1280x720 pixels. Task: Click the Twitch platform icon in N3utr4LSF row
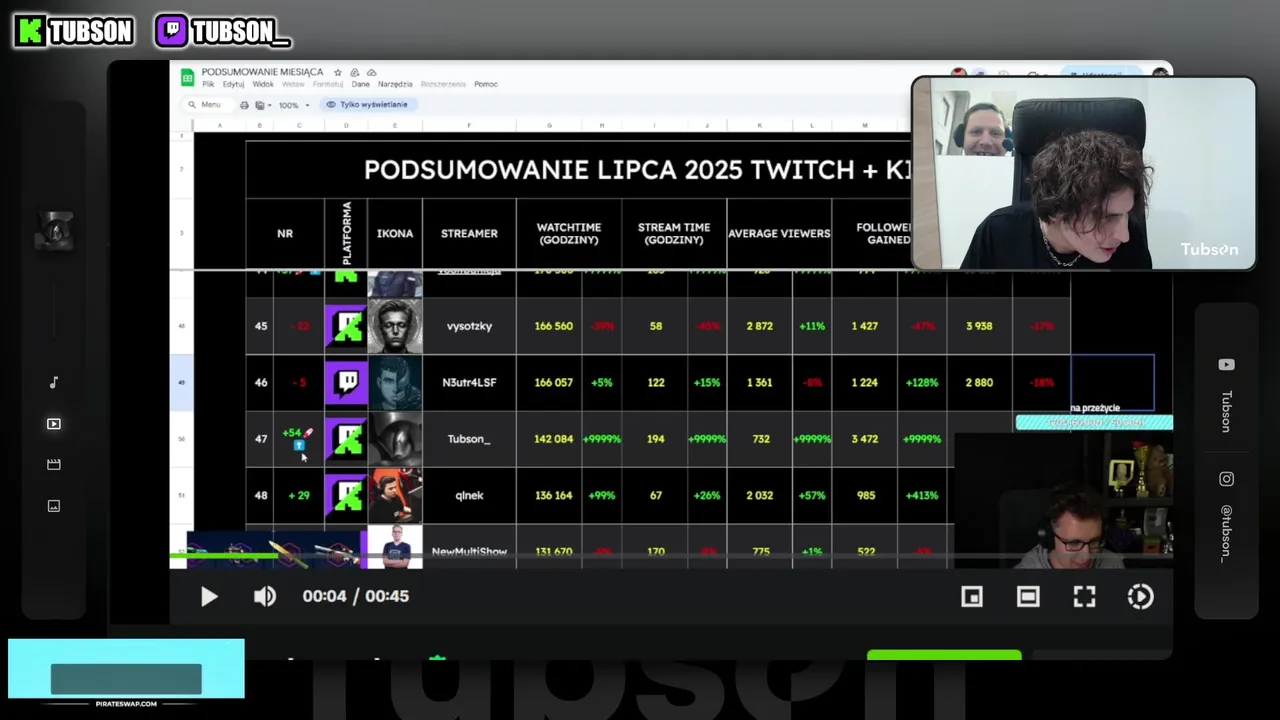click(346, 383)
